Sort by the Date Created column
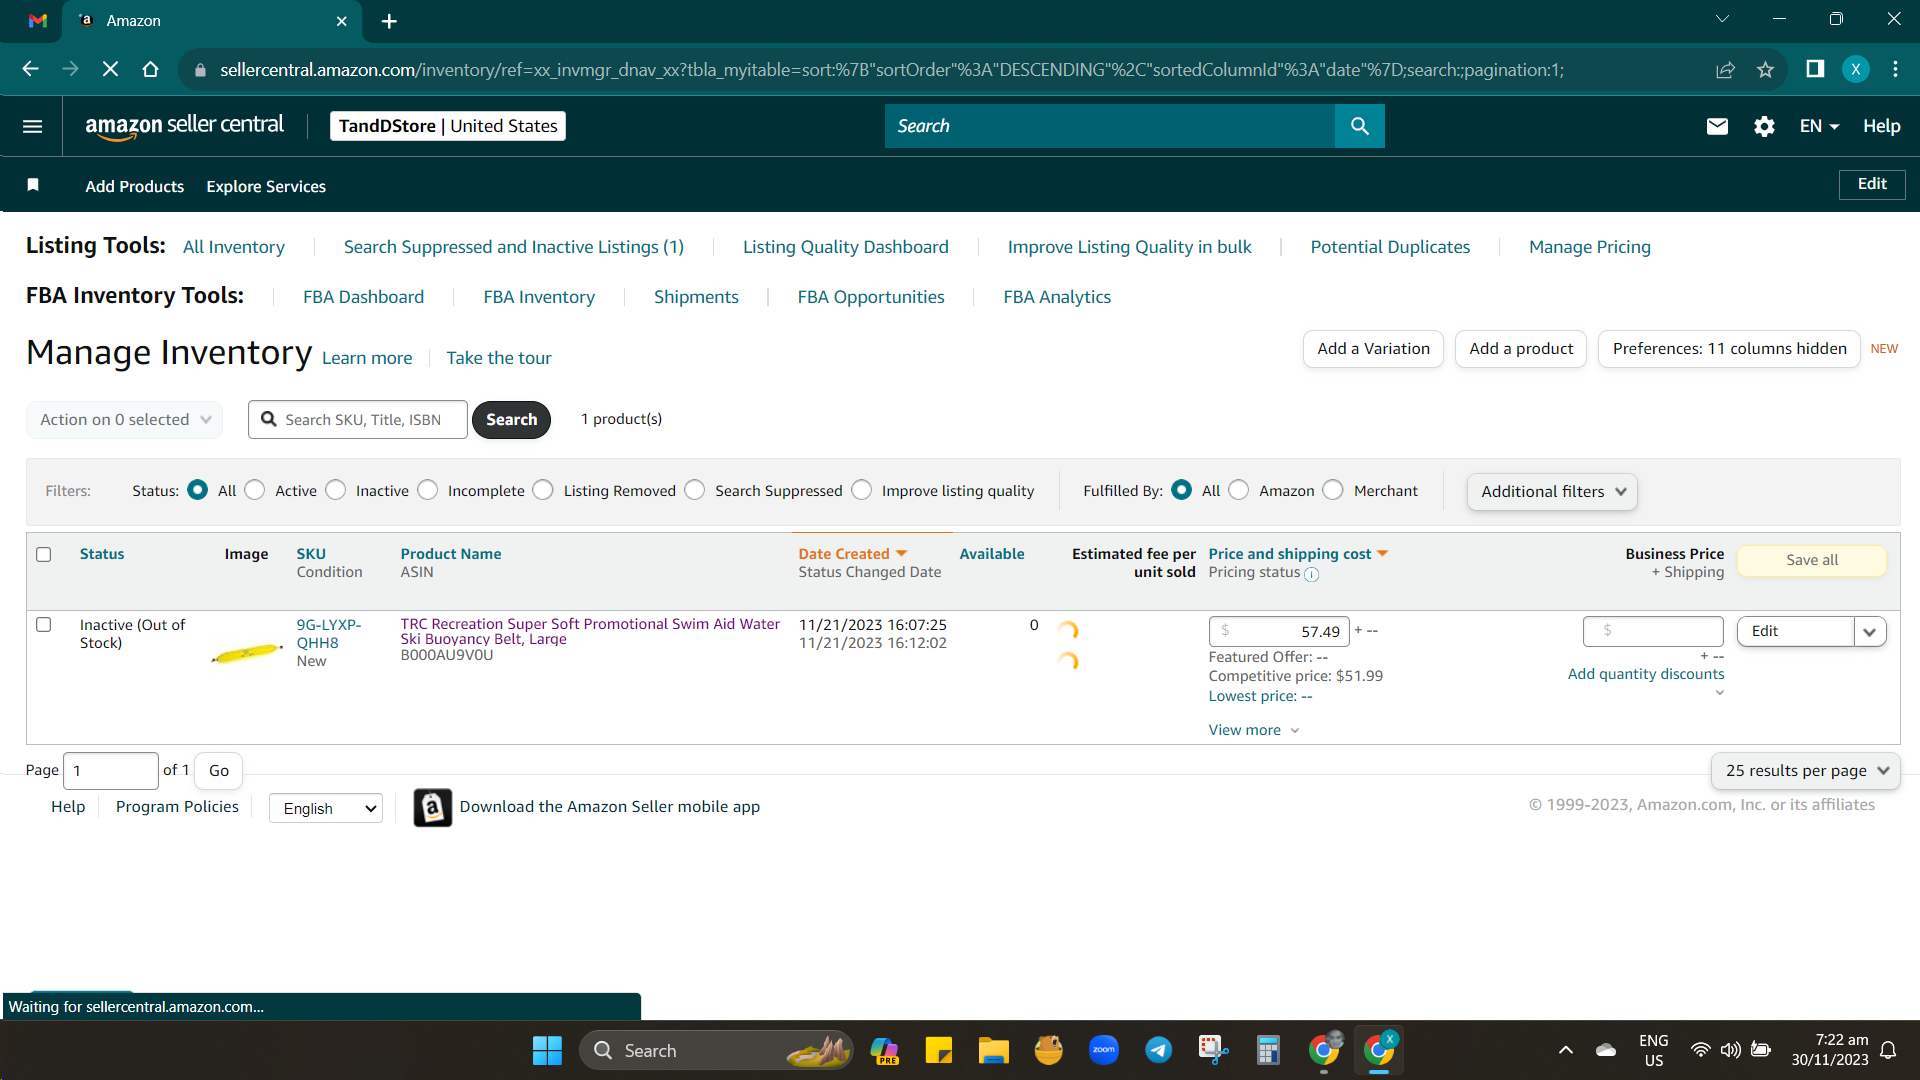The height and width of the screenshot is (1080, 1920). [852, 554]
